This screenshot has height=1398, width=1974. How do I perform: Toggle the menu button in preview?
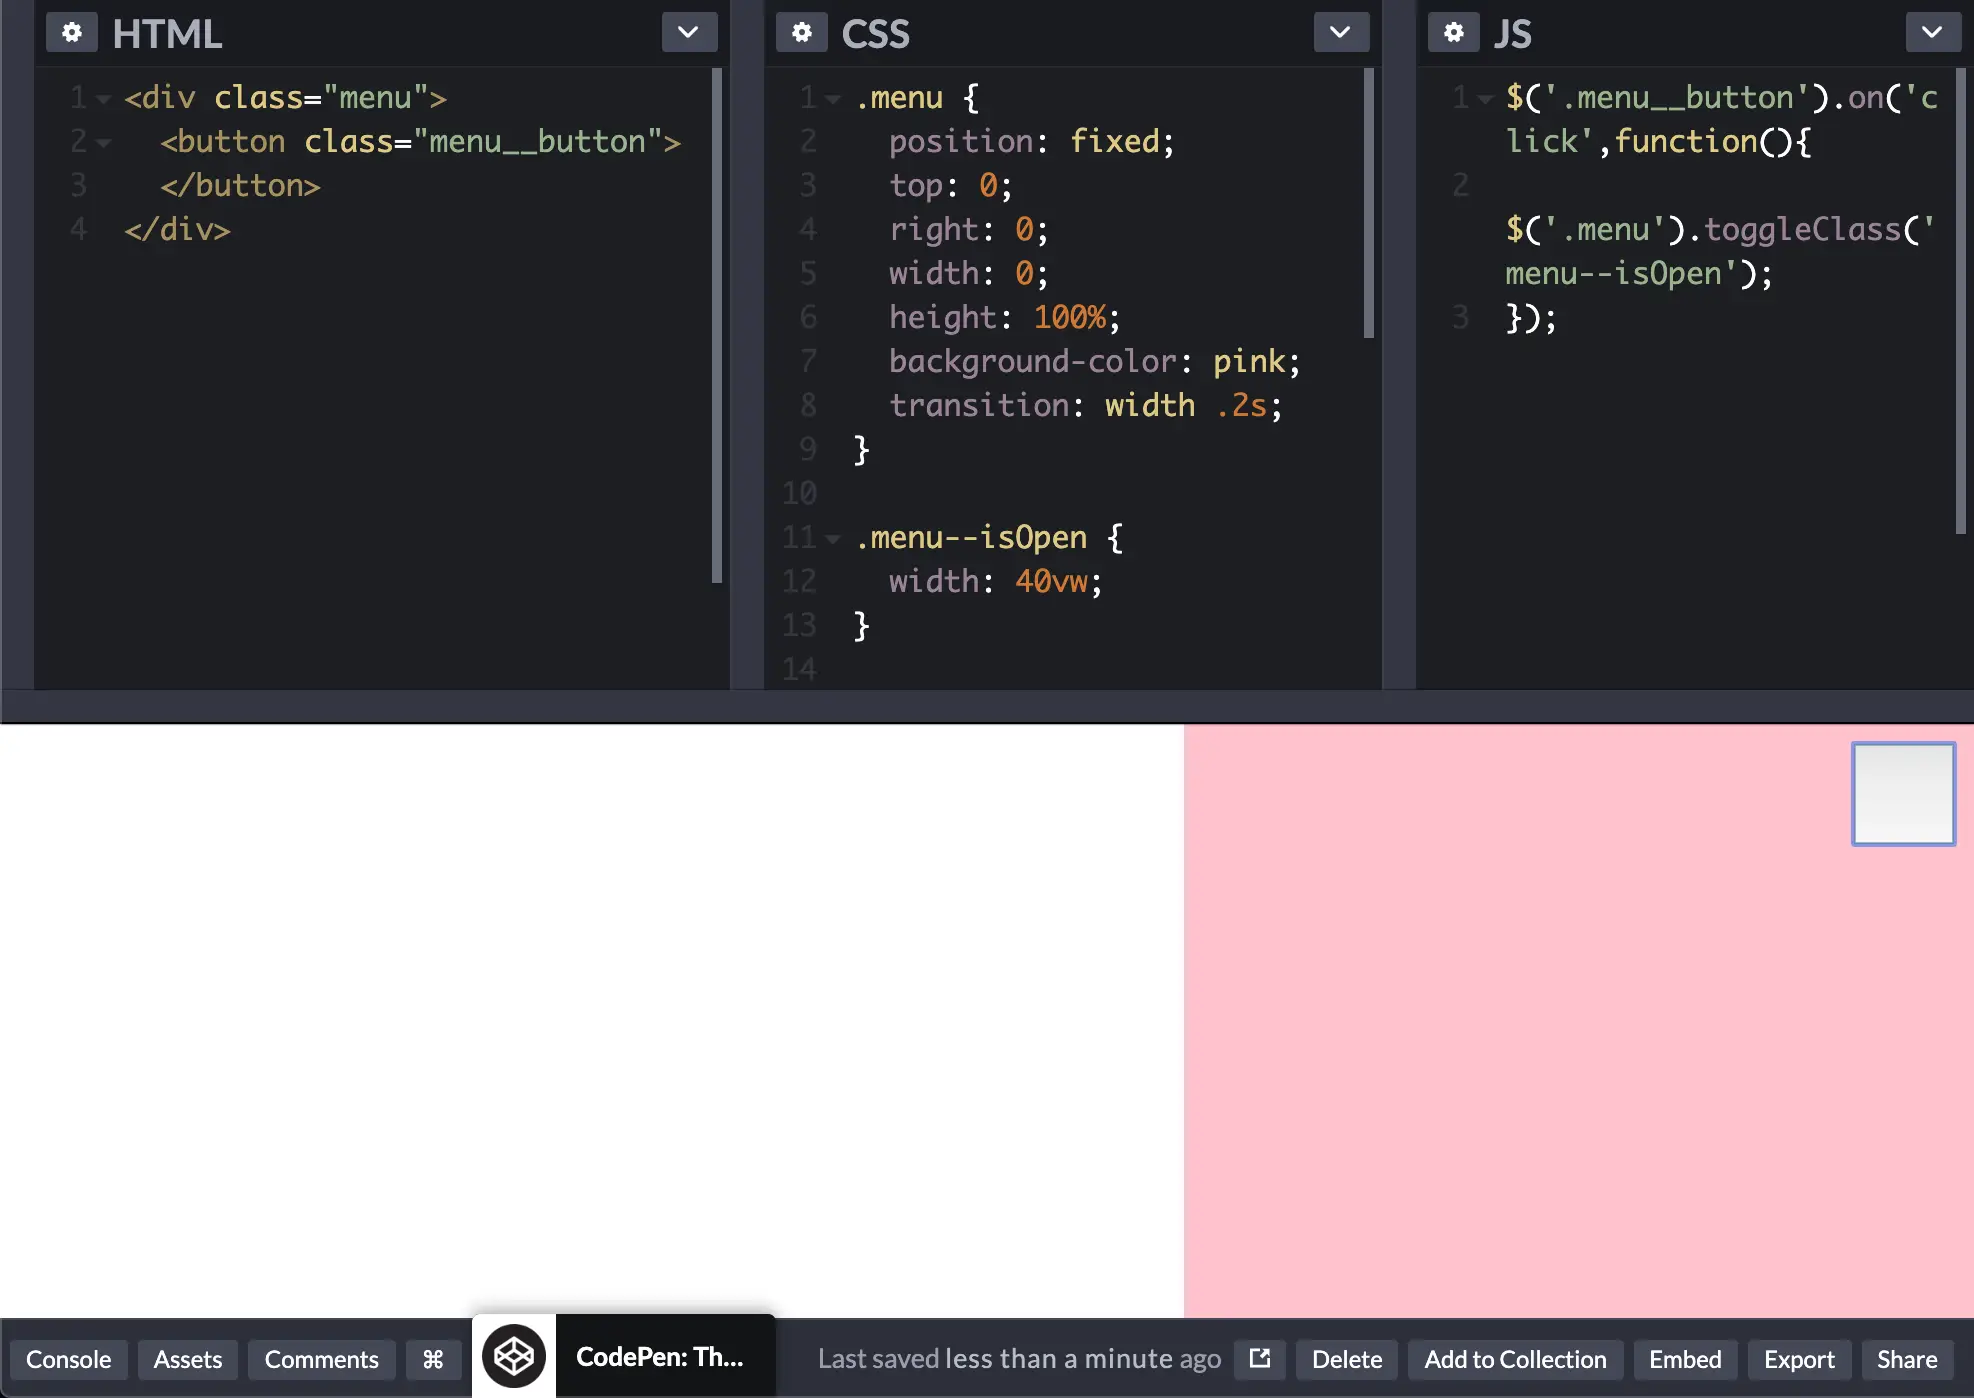(x=1903, y=794)
